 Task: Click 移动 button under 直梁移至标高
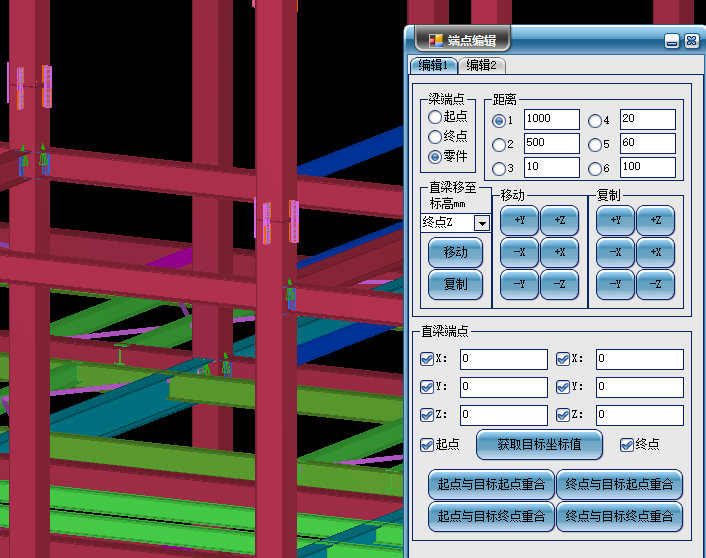click(x=455, y=252)
